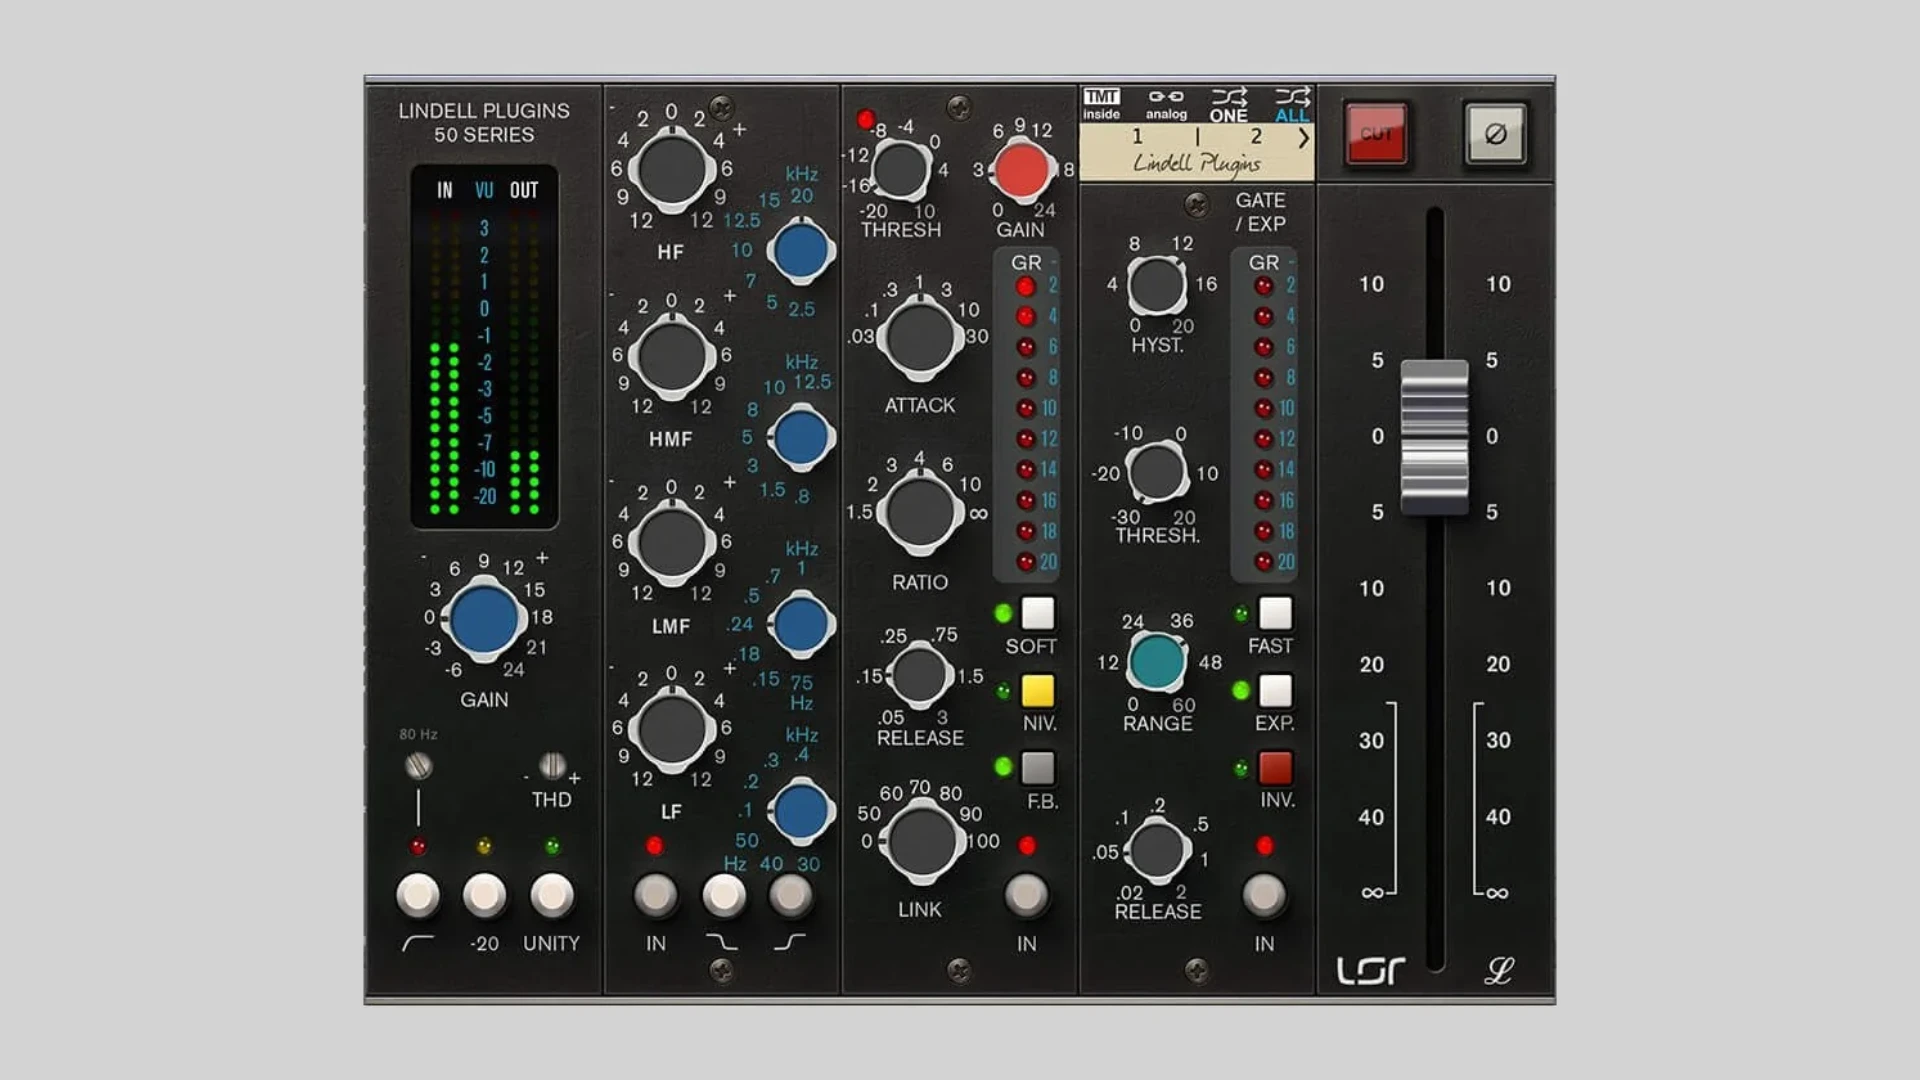Image resolution: width=1920 pixels, height=1080 pixels.
Task: Toggle the gate IN button
Action: tap(1264, 895)
